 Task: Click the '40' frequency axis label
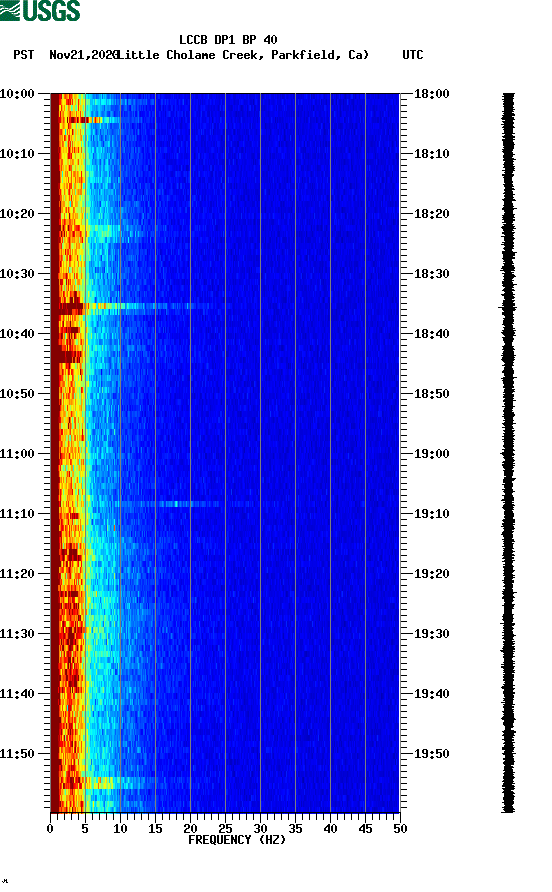tap(331, 829)
